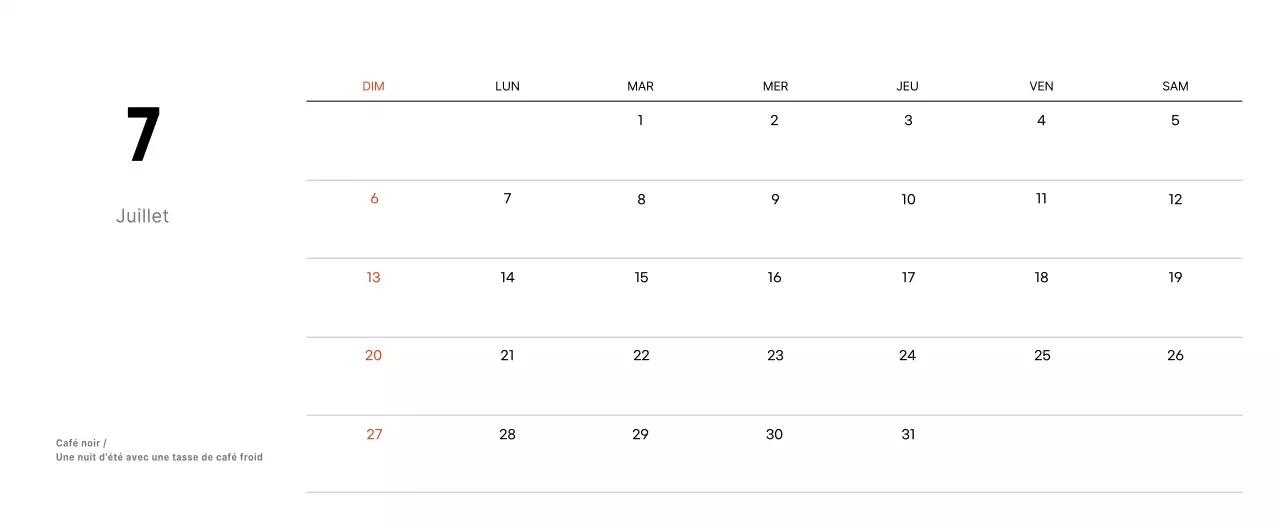1280x522 pixels.
Task: Click the LUN column header
Action: (507, 86)
